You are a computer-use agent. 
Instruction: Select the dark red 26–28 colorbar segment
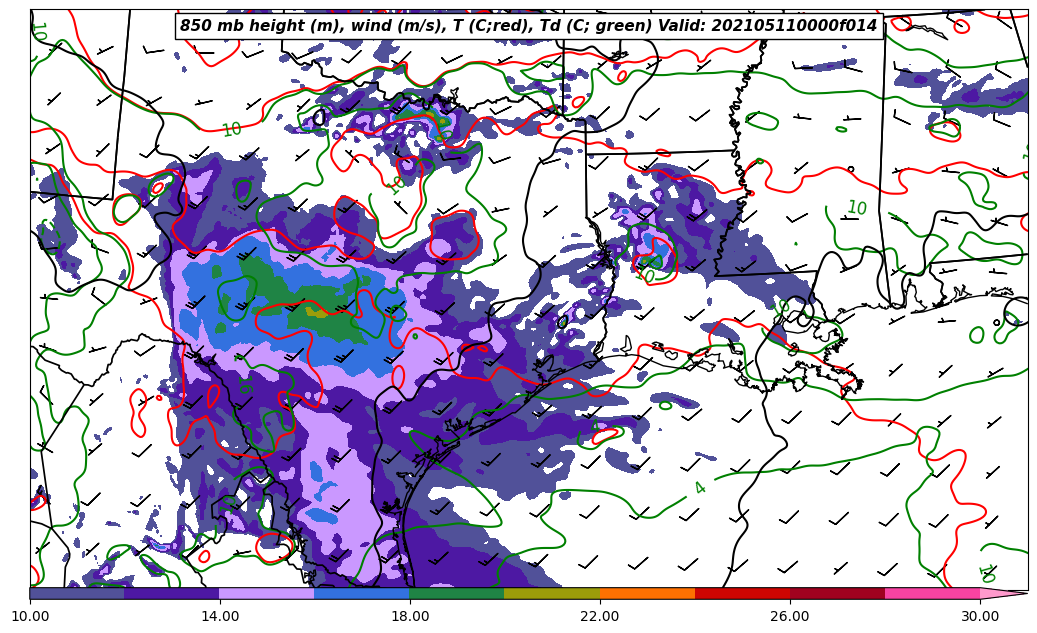pos(837,593)
